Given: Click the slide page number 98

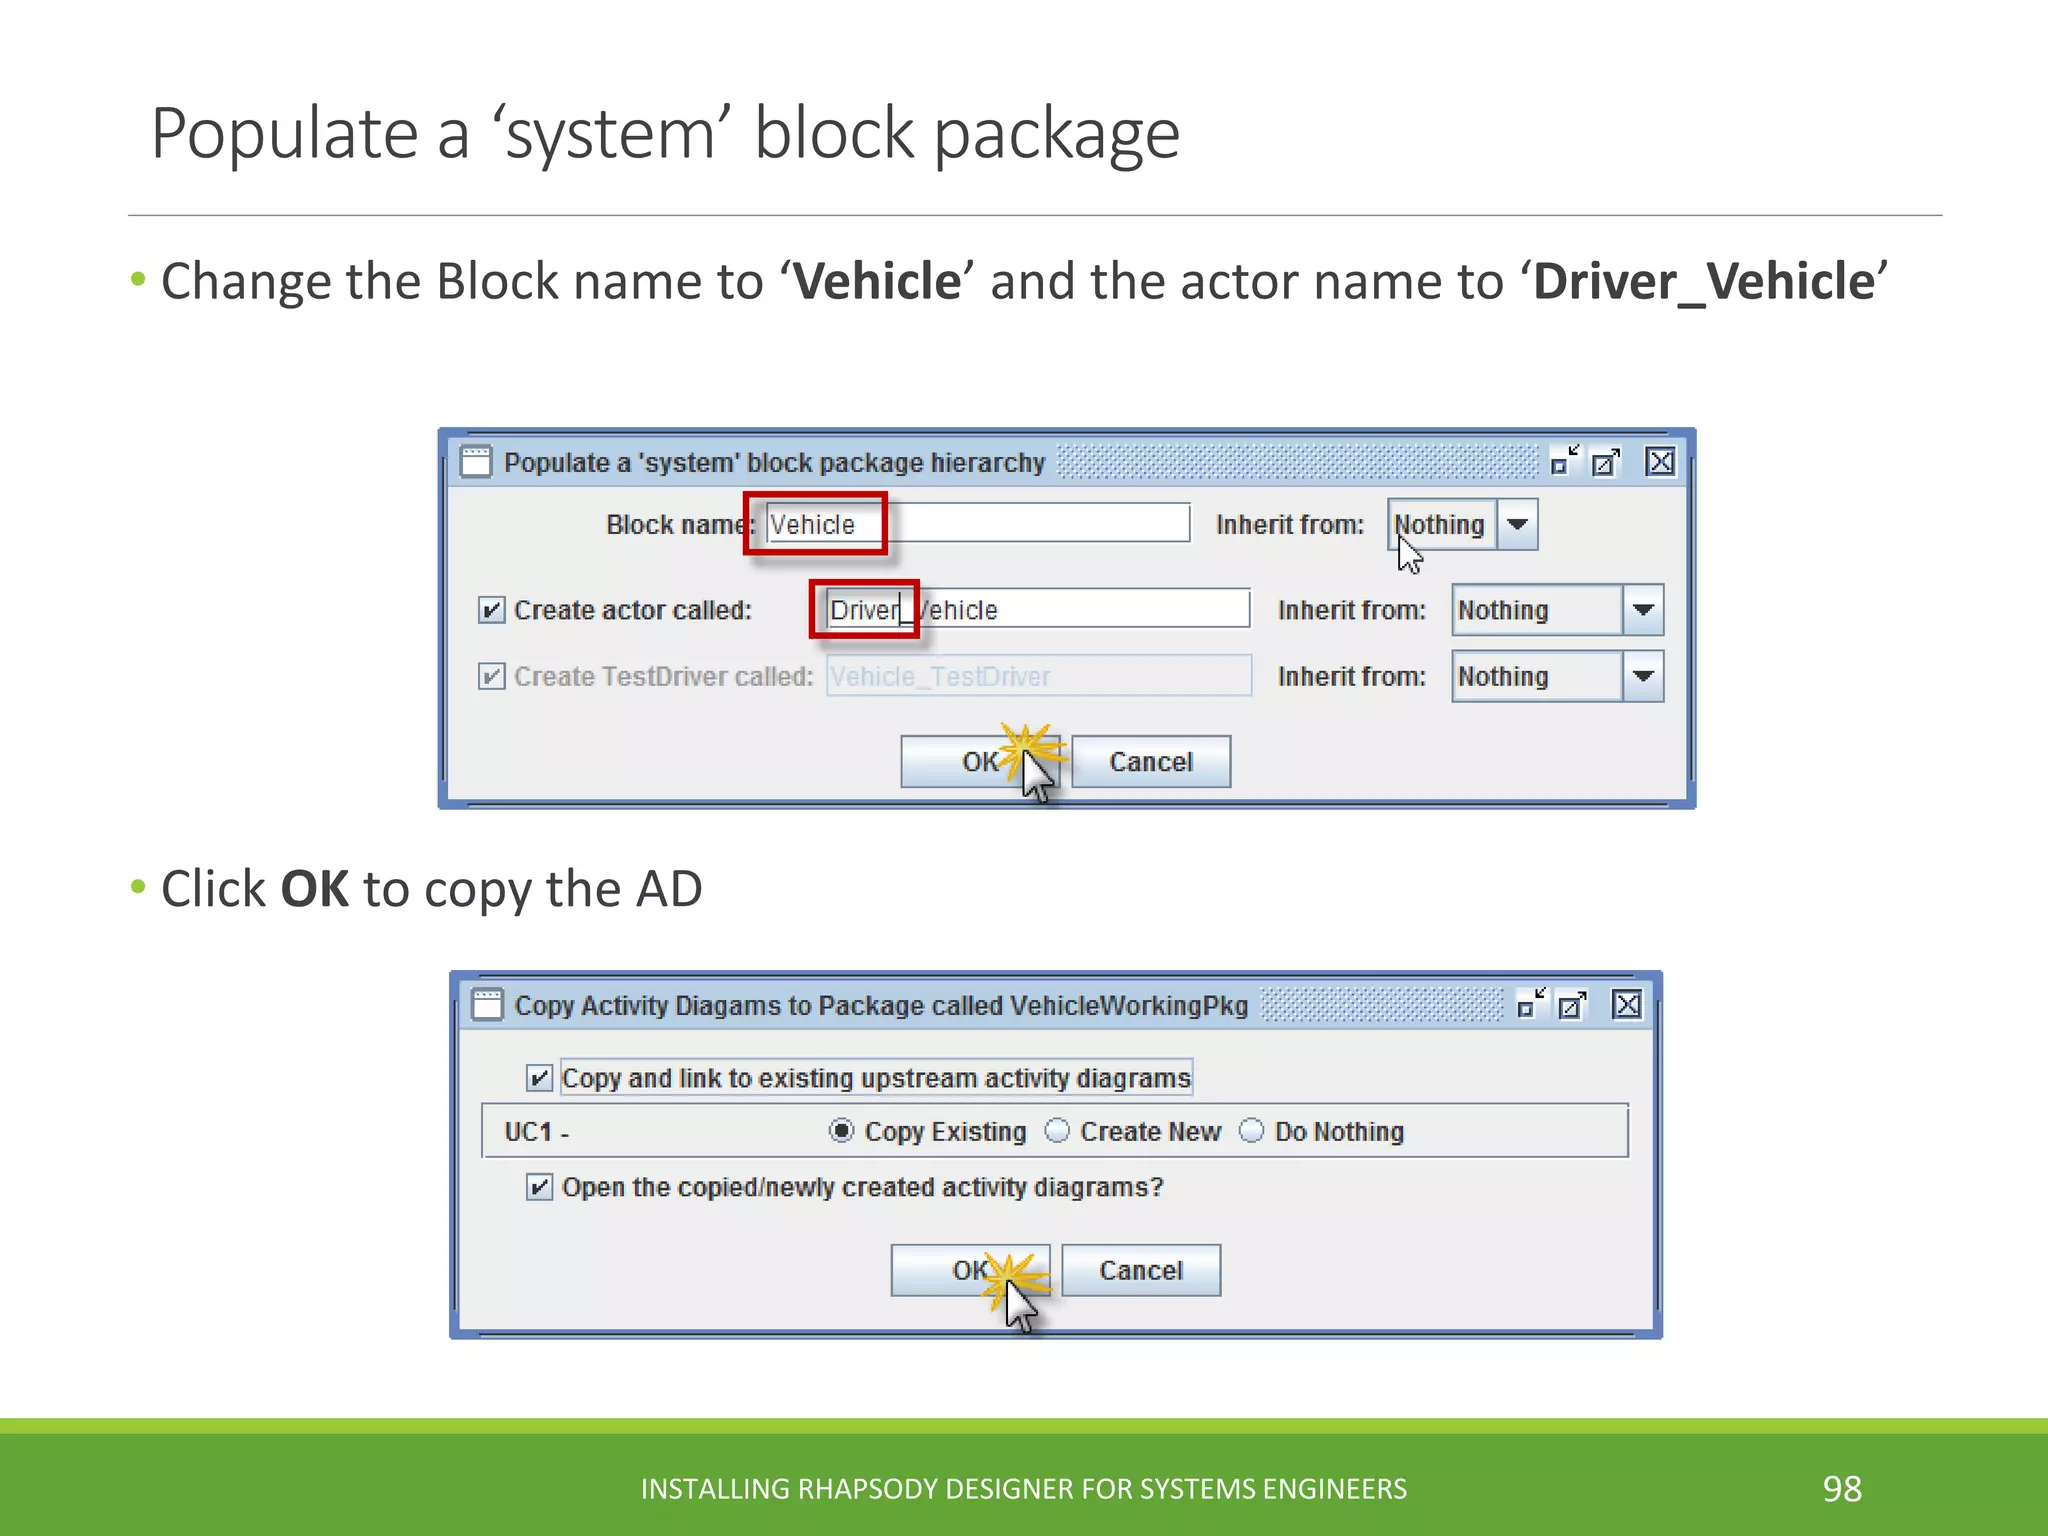Looking at the screenshot, I should point(1842,1489).
